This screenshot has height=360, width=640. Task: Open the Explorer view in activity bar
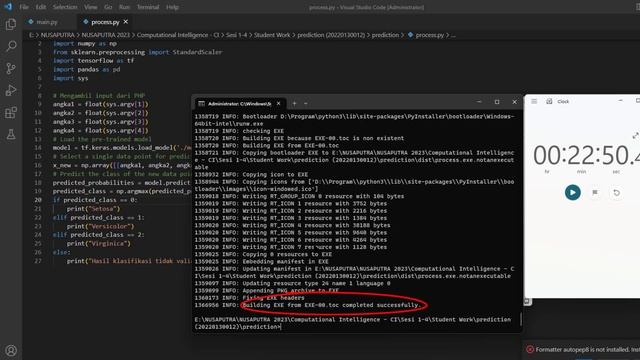coord(11,24)
